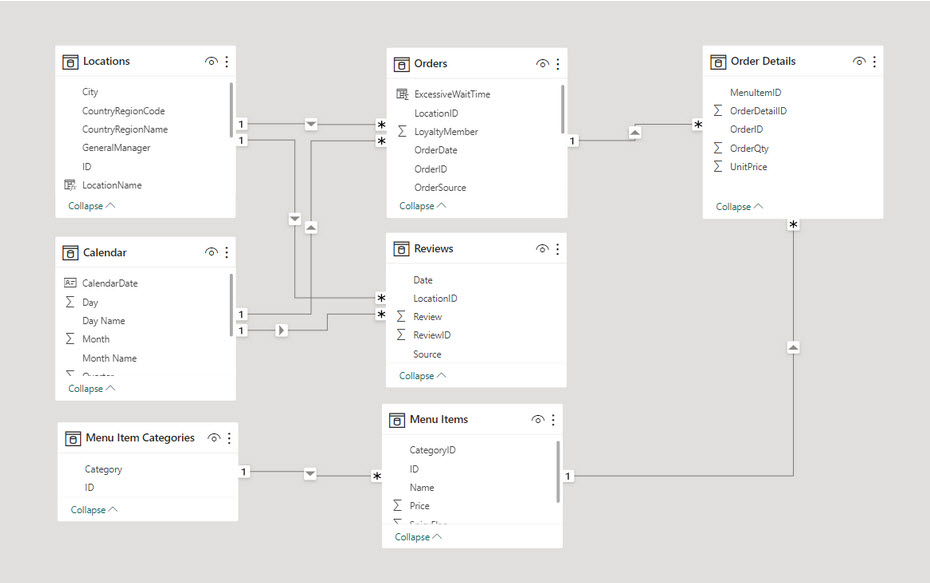Click the sigma icon next to Price
930x583 pixels.
[x=397, y=505]
